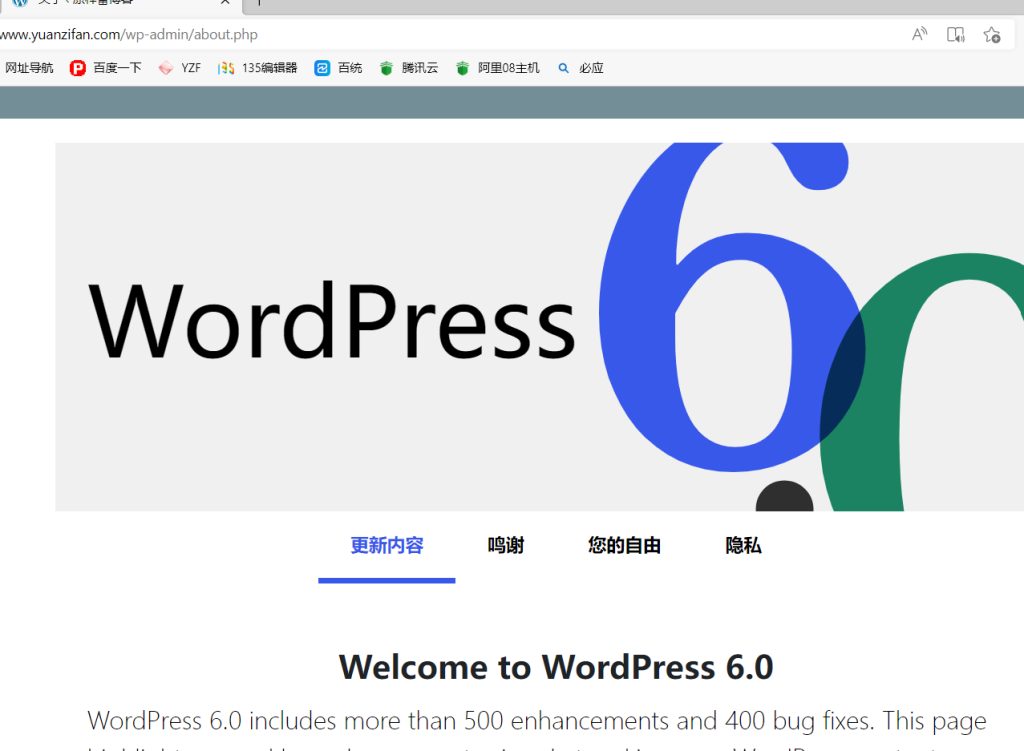Open the 135编辑器 bookmark
This screenshot has height=751, width=1024.
[x=258, y=68]
